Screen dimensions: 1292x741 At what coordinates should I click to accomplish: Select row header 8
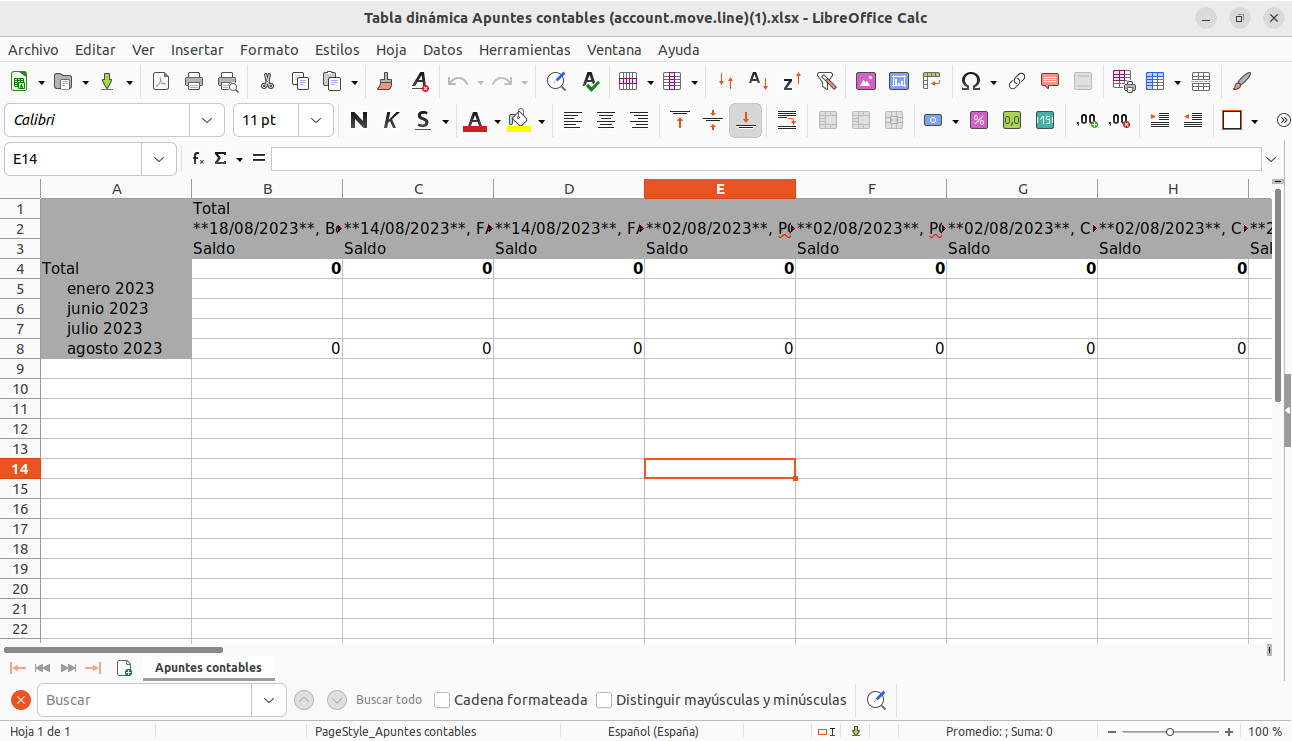pyautogui.click(x=20, y=349)
